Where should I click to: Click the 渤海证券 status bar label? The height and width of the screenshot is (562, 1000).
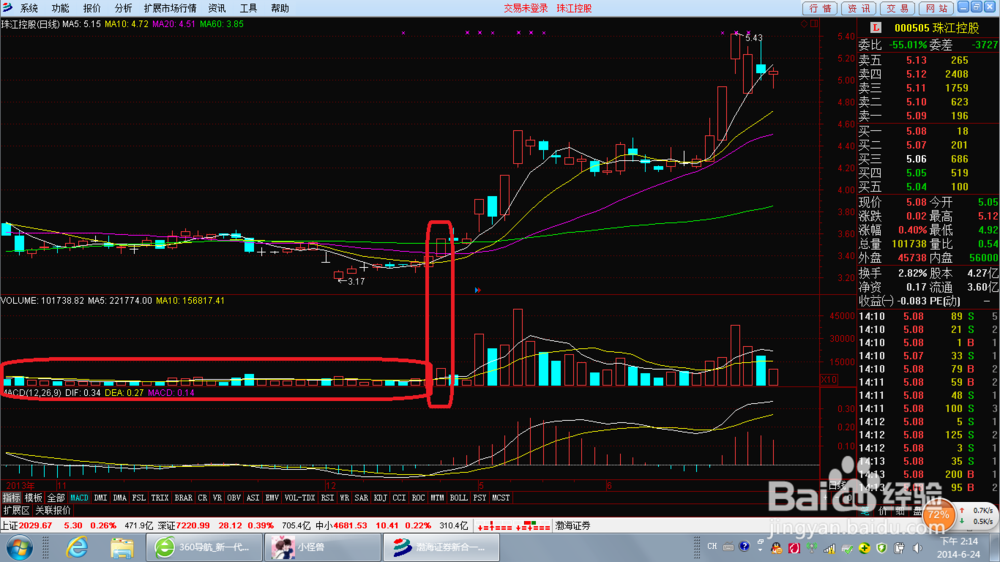pyautogui.click(x=572, y=526)
